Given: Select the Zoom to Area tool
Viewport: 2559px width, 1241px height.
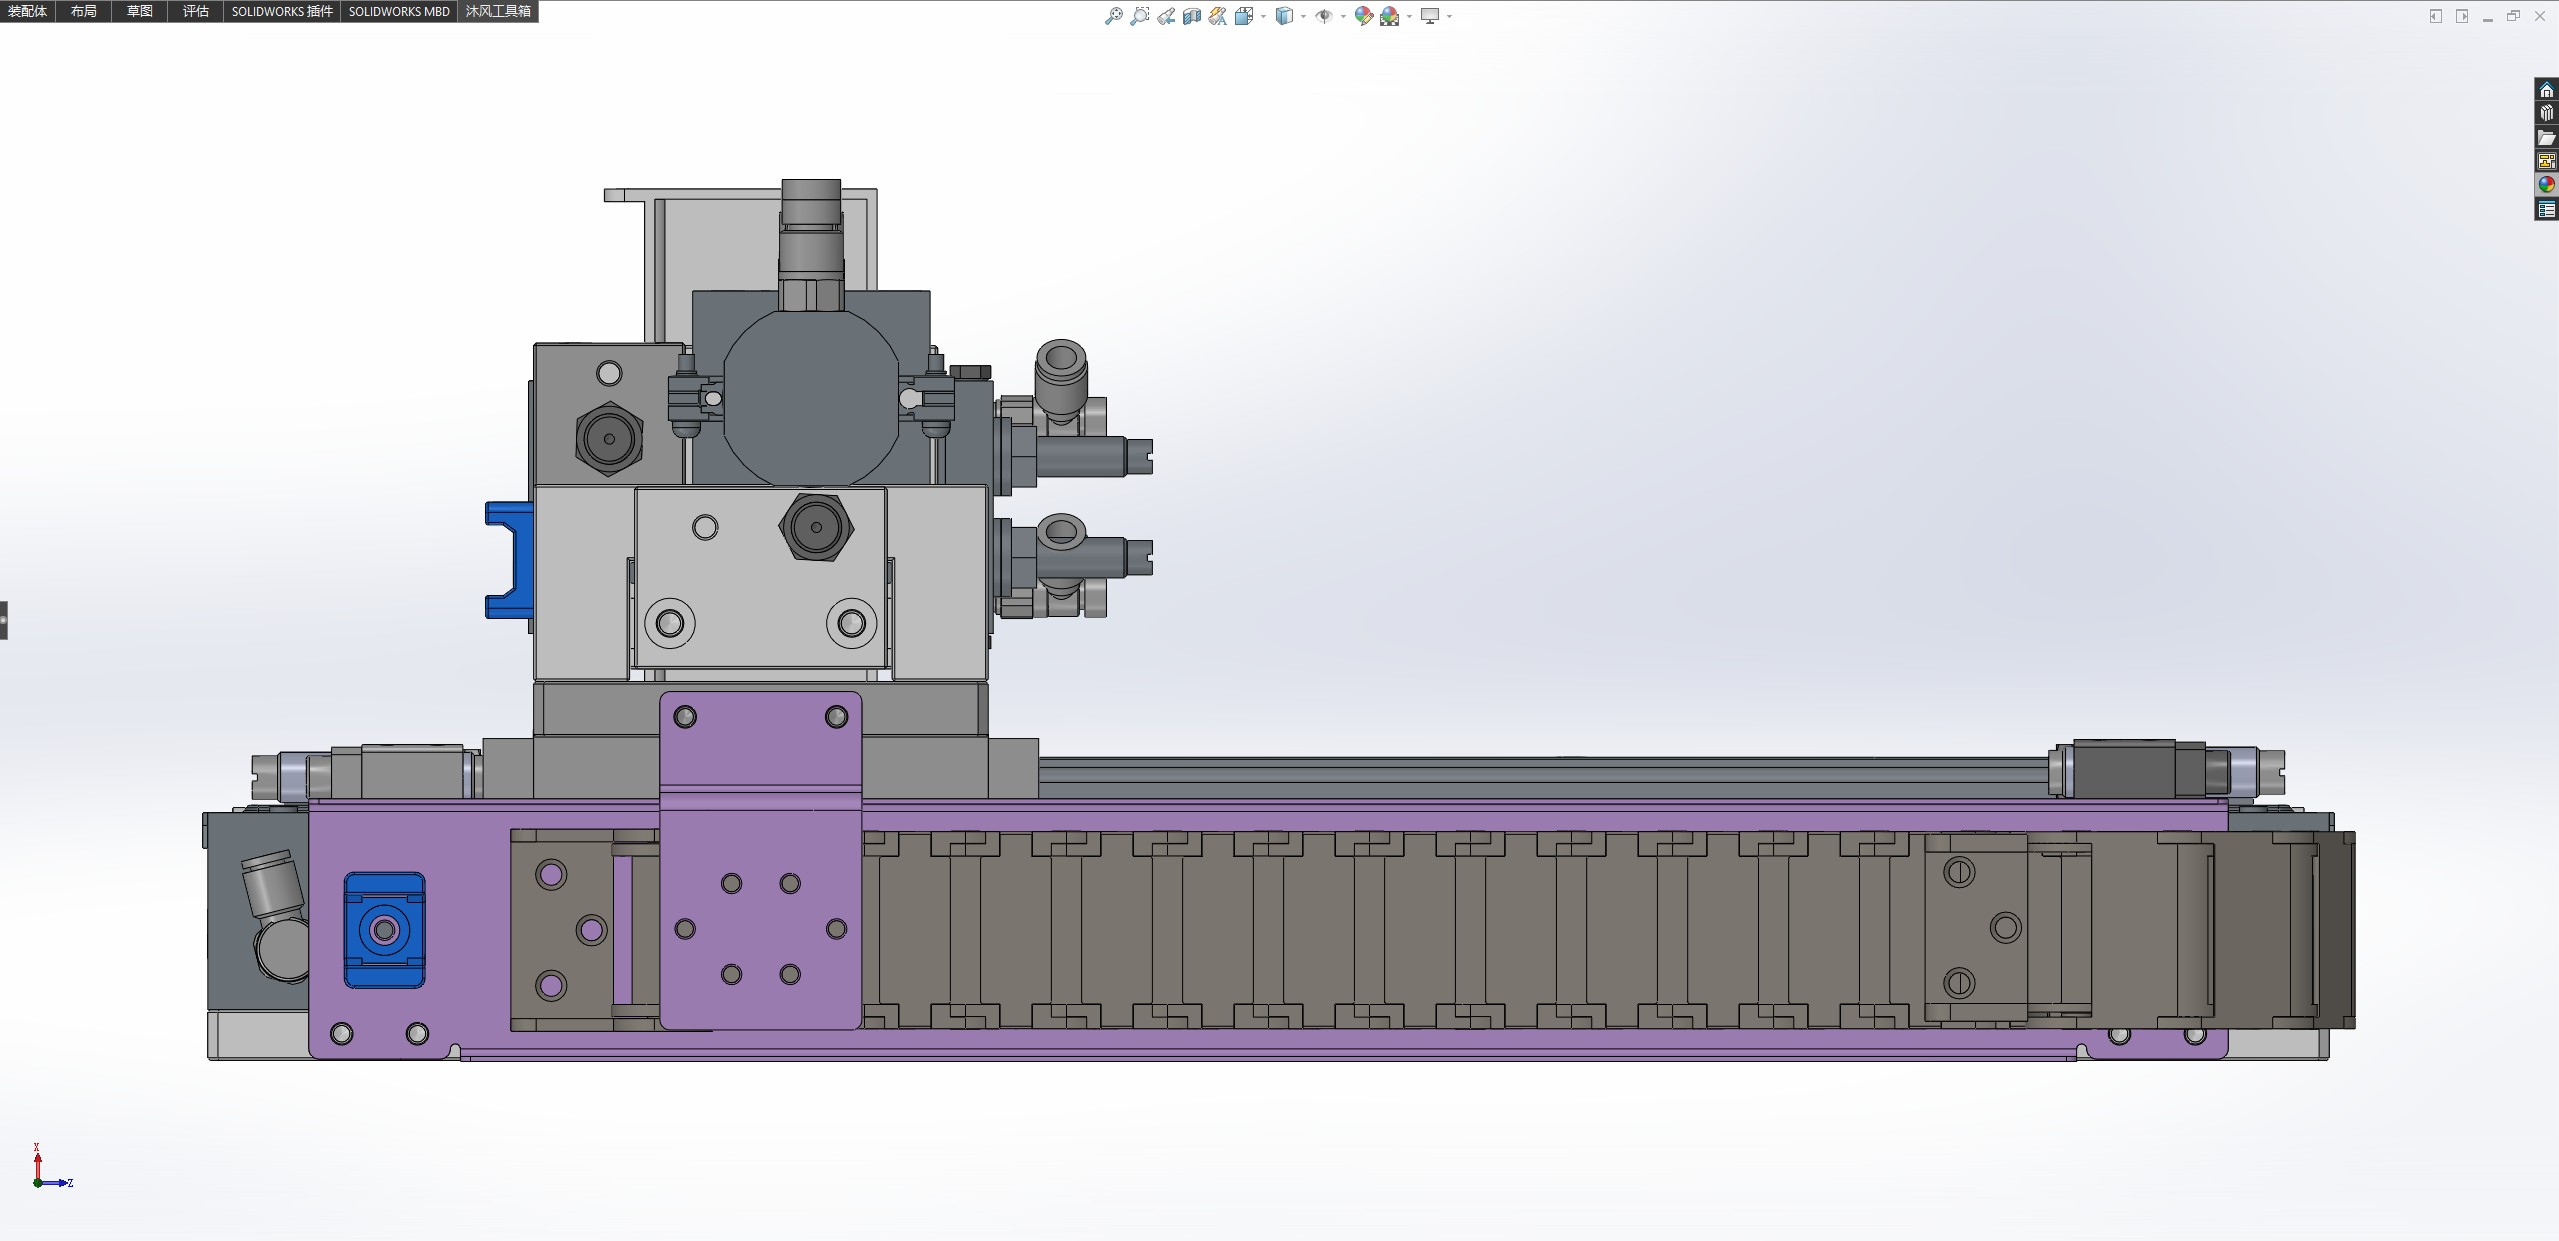Looking at the screenshot, I should coord(1139,16).
